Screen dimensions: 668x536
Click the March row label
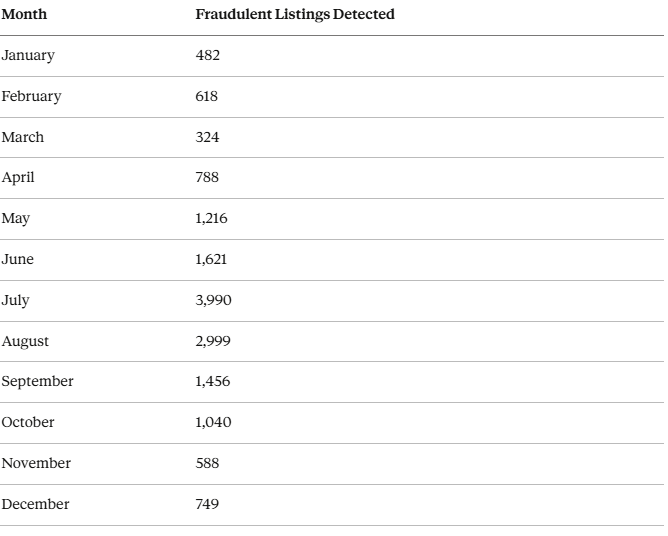click(x=23, y=137)
